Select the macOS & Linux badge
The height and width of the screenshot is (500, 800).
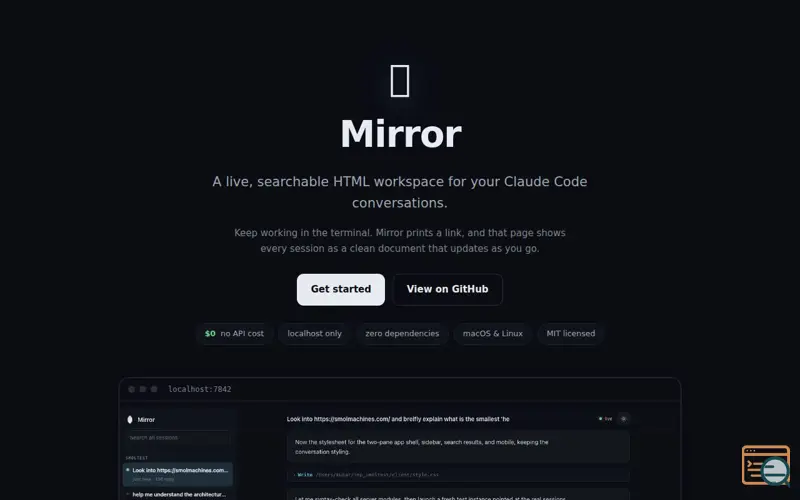tap(492, 334)
